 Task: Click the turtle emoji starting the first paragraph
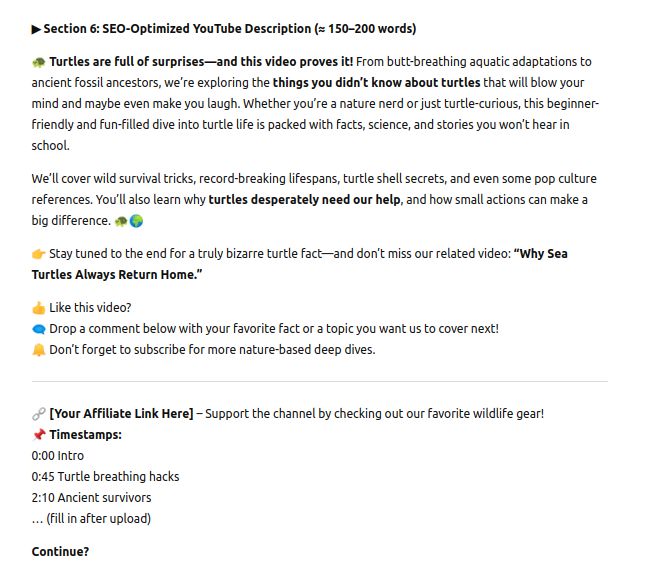pyautogui.click(x=38, y=62)
